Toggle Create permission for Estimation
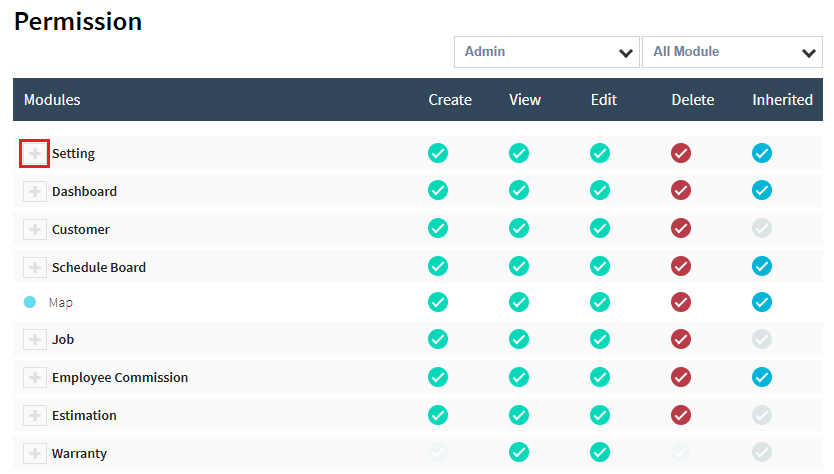Screen dimensions: 834x474 pos(438,415)
